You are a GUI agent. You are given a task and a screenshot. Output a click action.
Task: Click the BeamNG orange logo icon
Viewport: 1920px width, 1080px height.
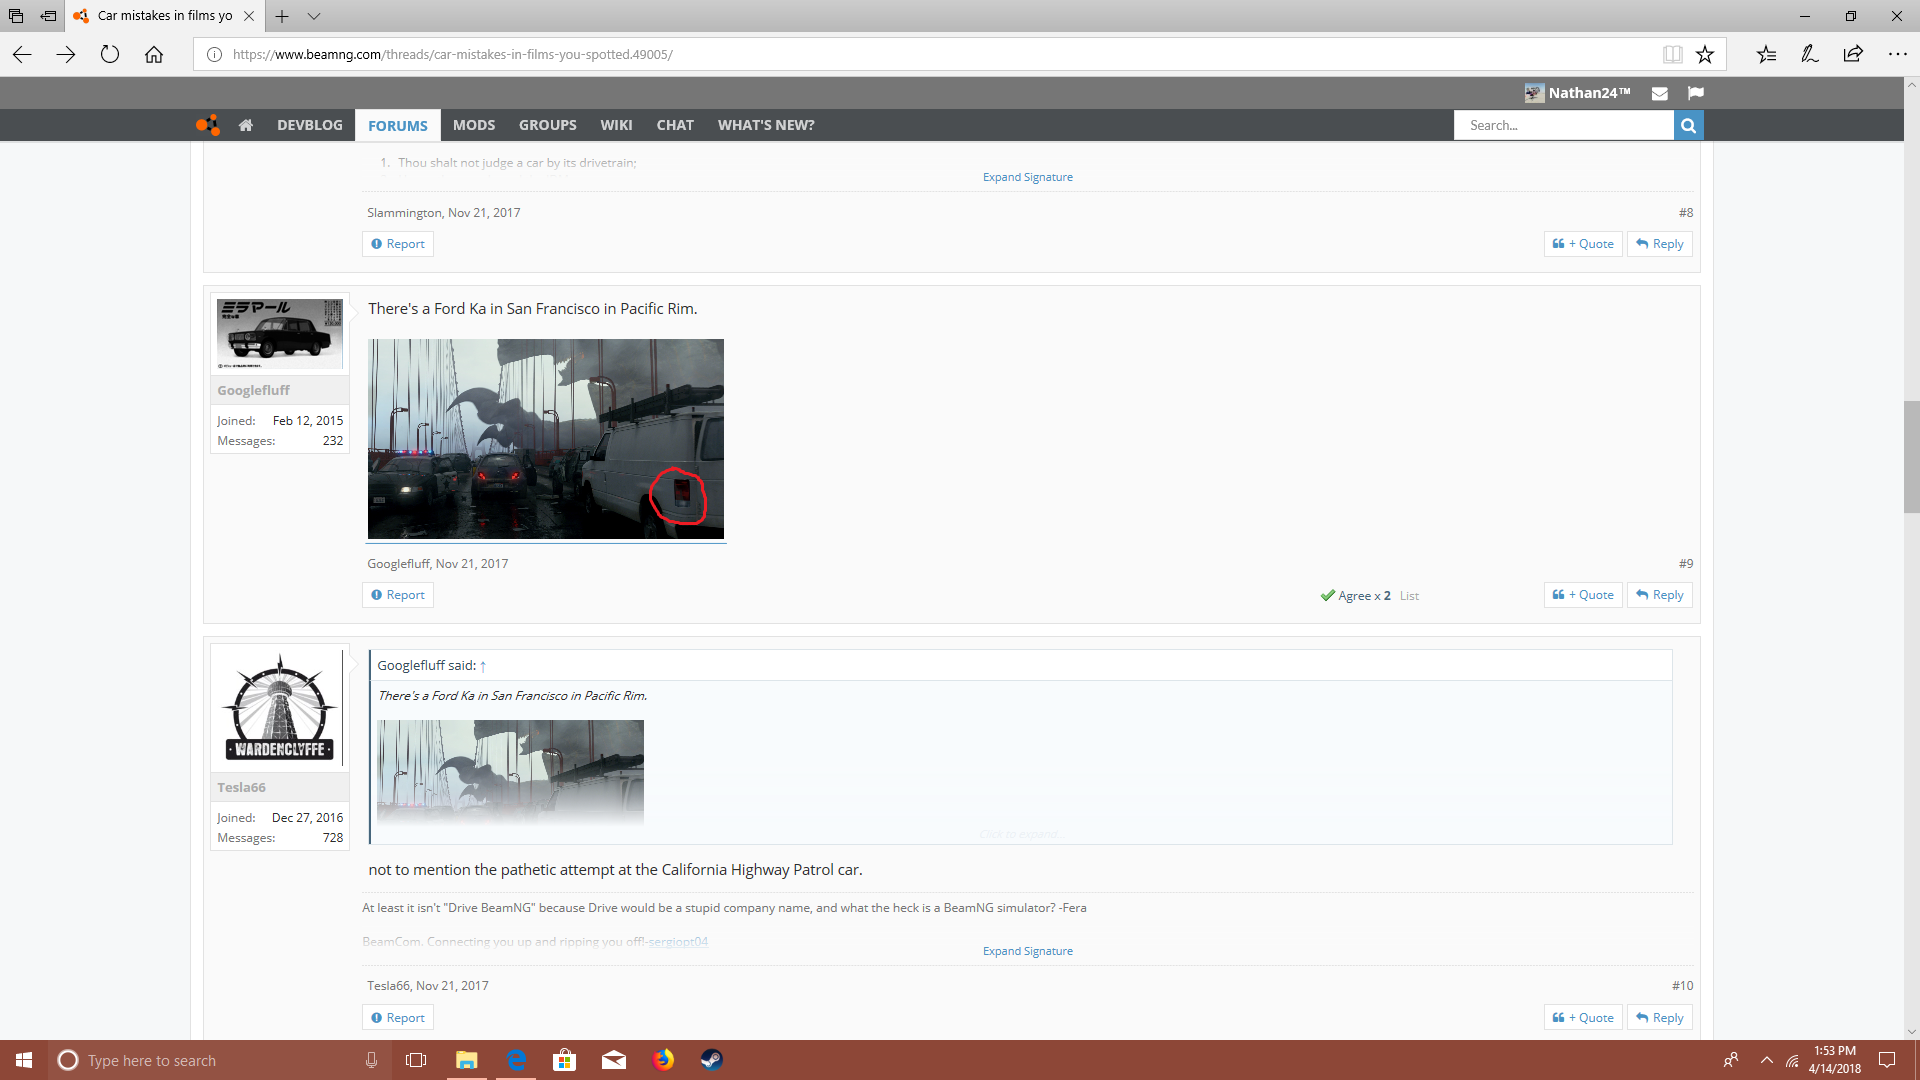208,125
